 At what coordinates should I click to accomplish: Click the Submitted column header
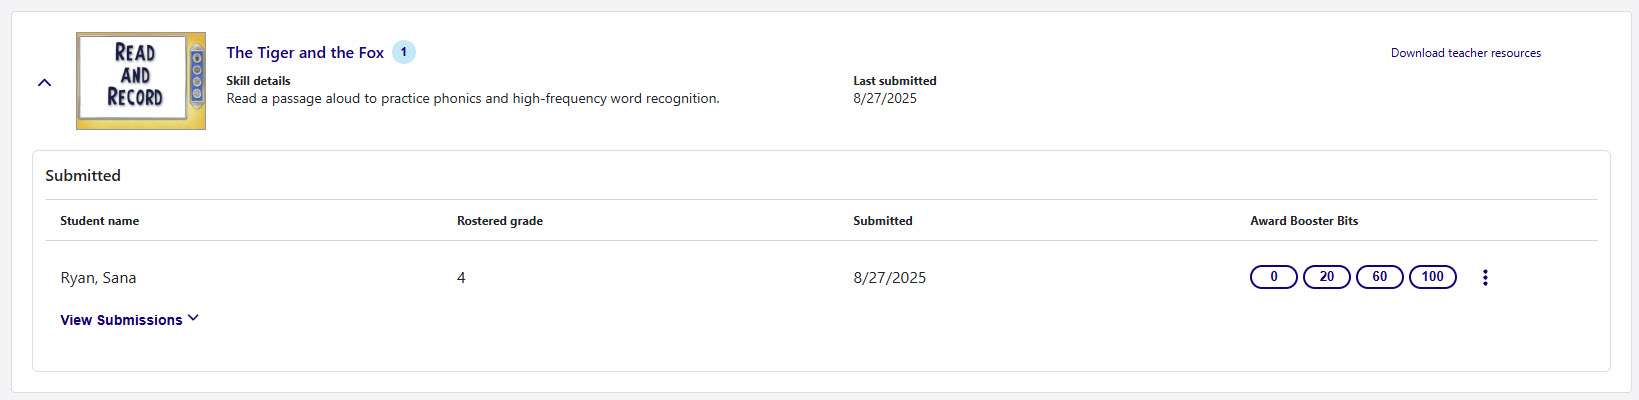882,221
